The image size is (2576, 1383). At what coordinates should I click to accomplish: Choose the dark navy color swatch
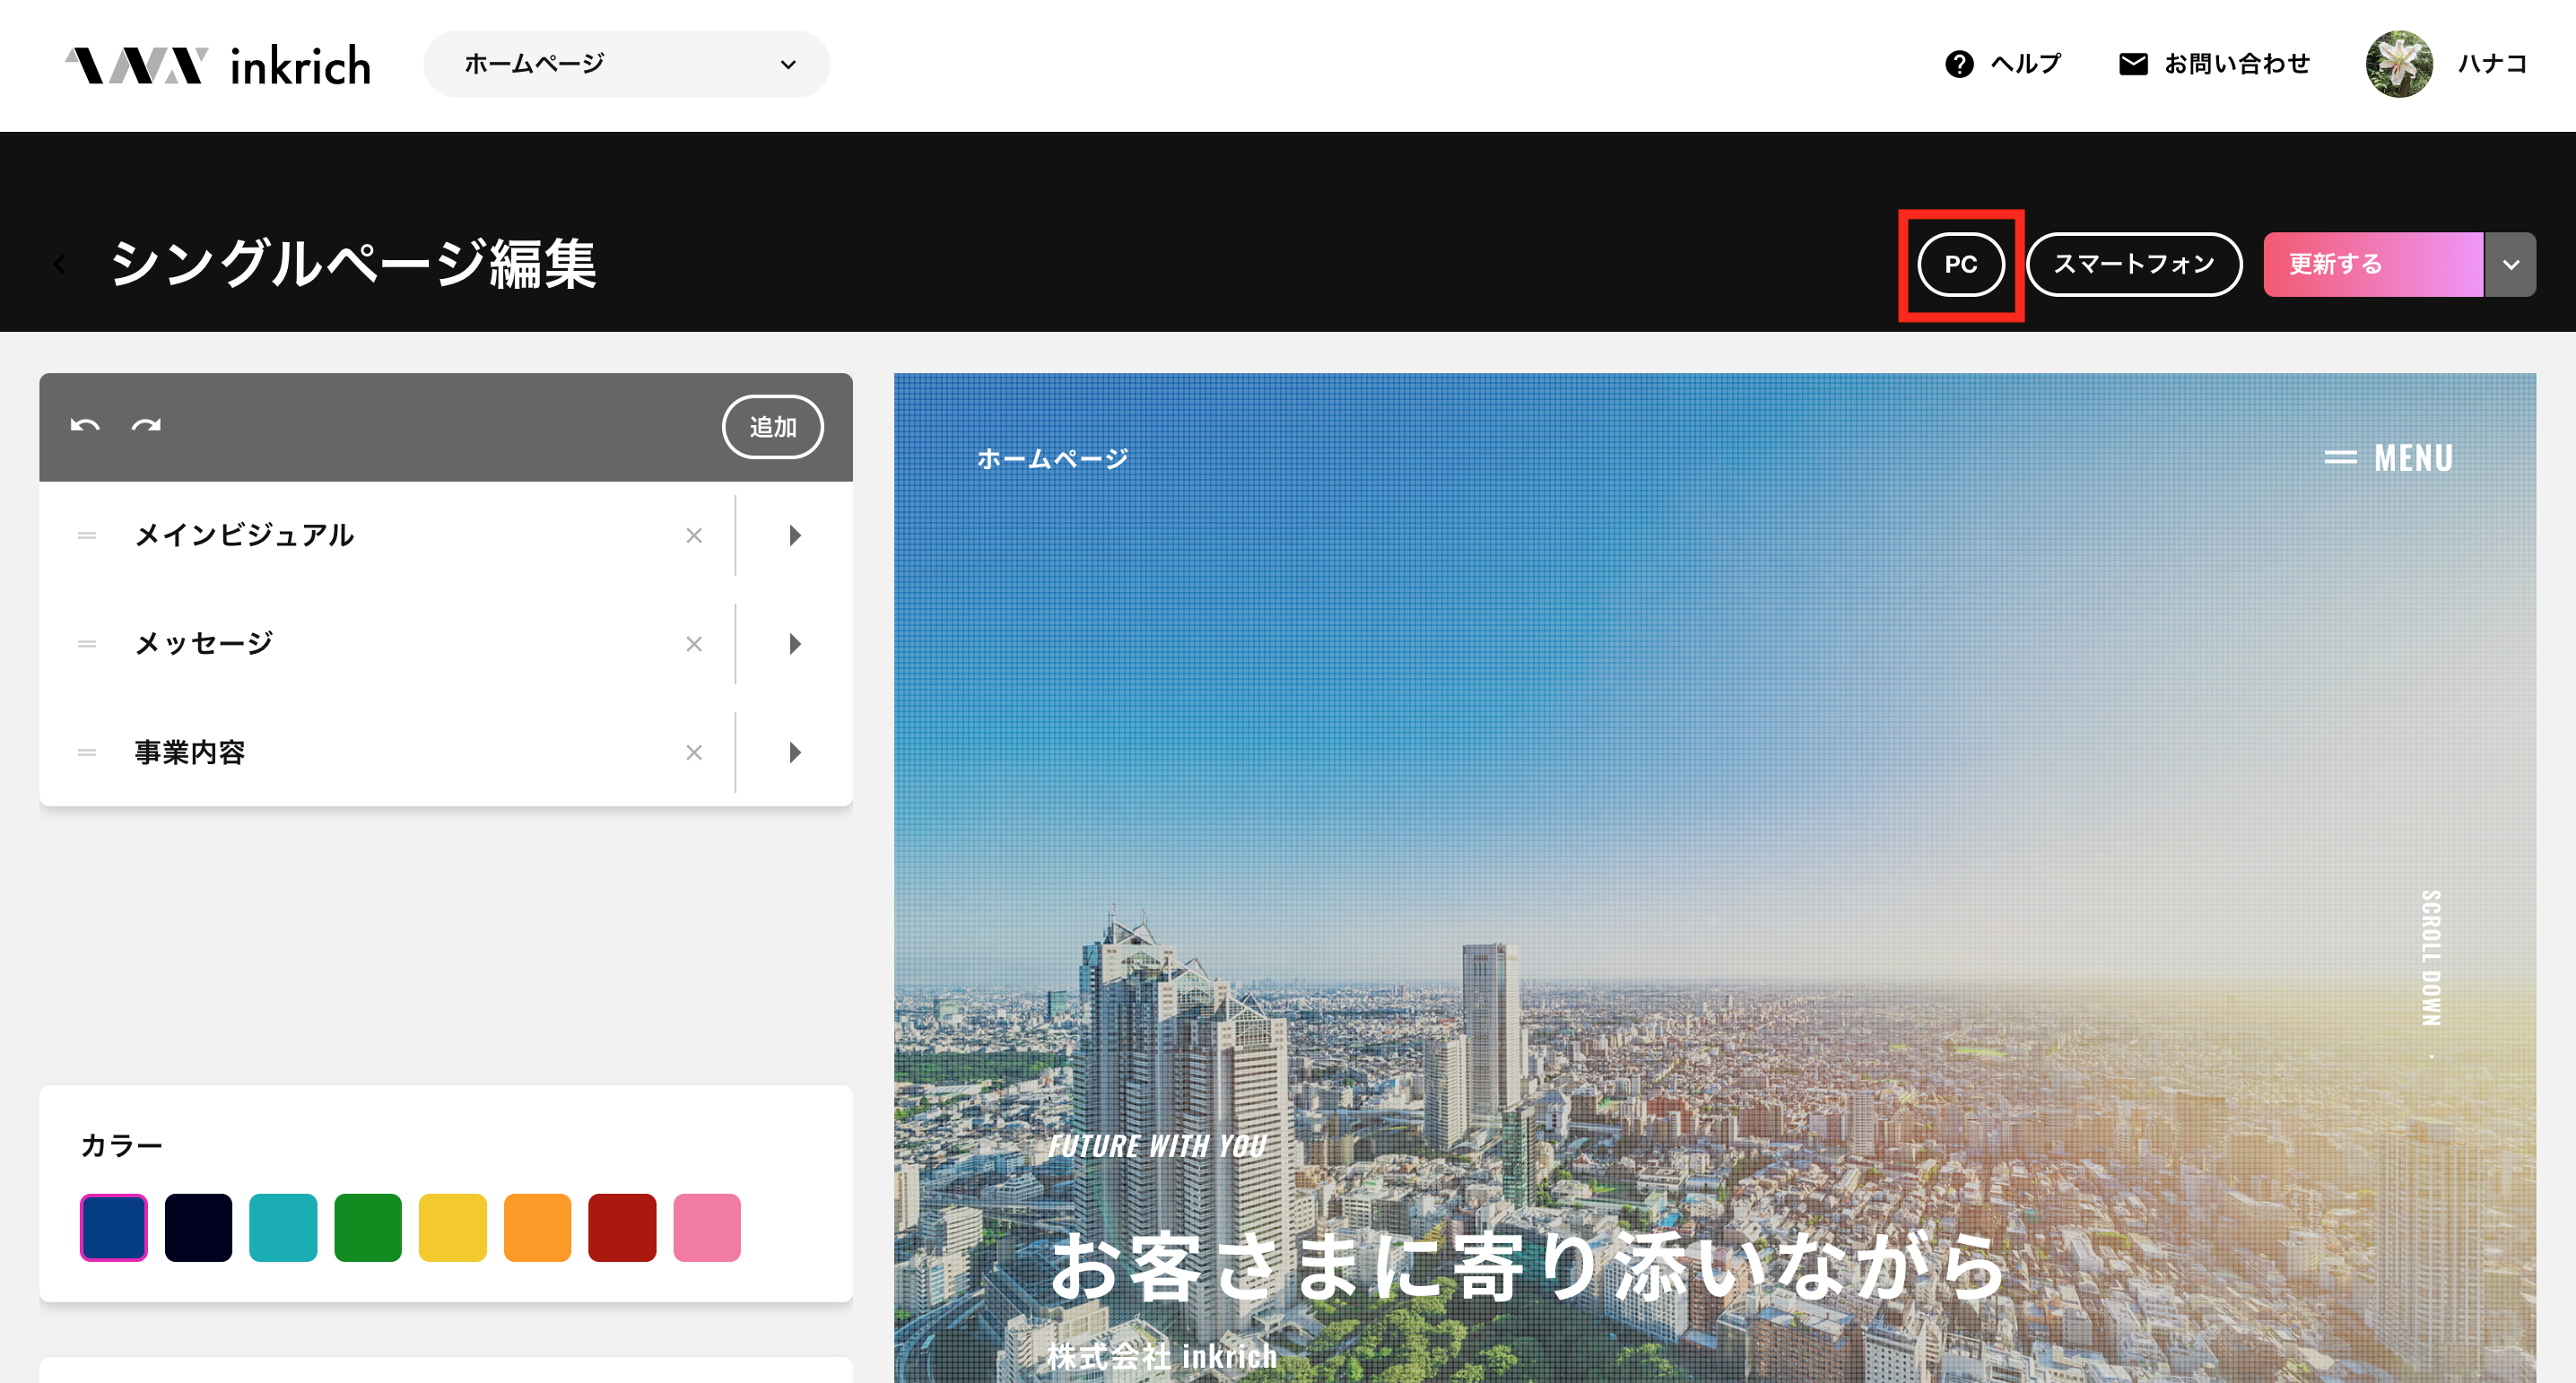198,1227
